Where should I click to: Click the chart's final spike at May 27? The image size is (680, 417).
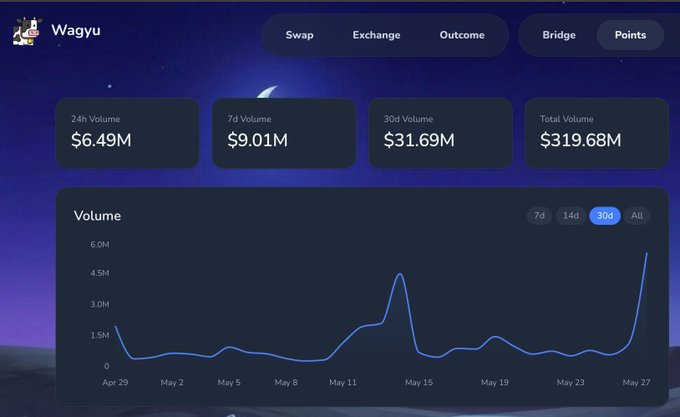point(646,254)
